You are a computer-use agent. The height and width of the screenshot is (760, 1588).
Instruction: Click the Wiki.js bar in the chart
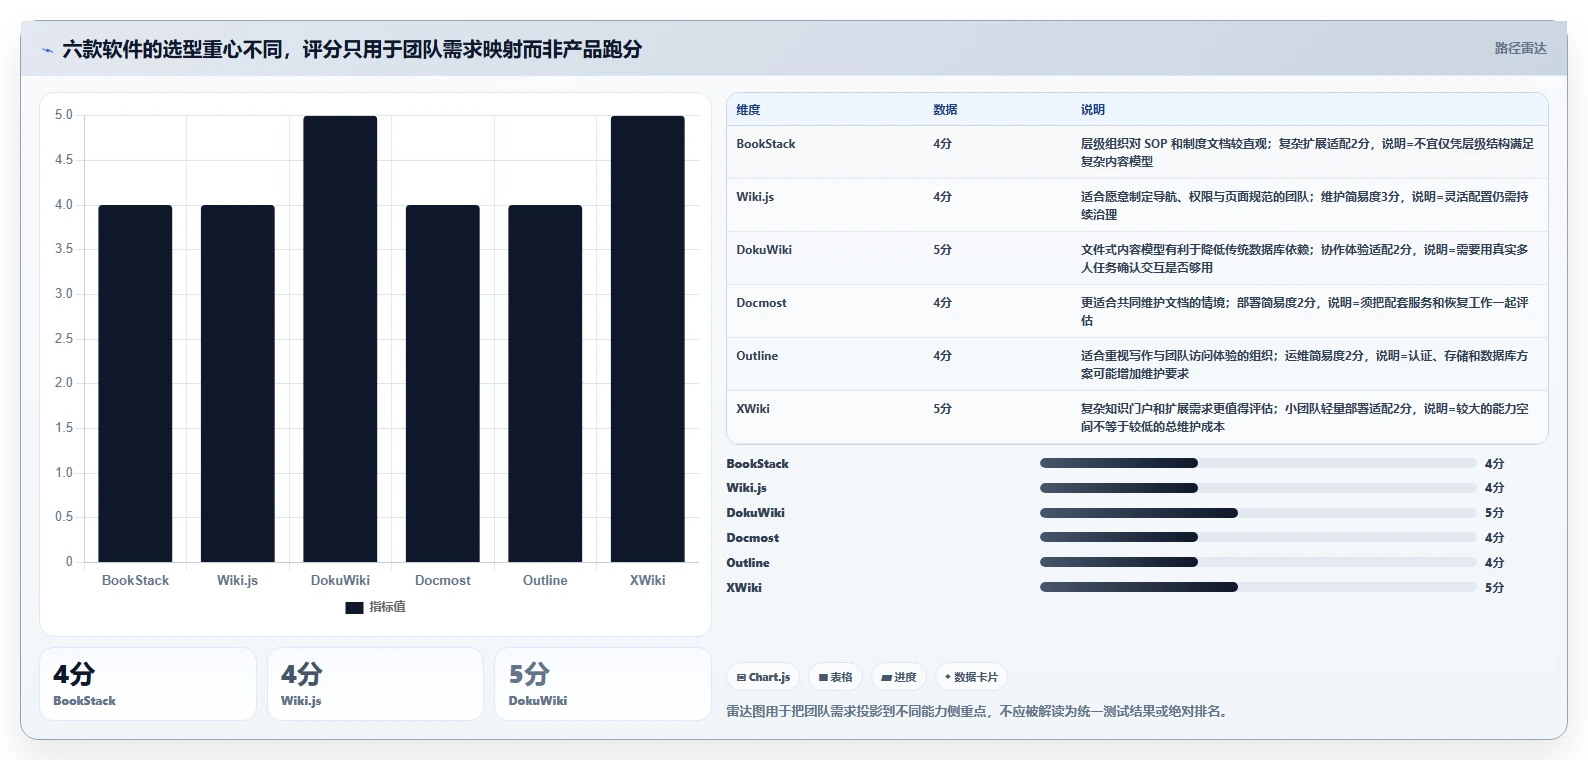238,384
